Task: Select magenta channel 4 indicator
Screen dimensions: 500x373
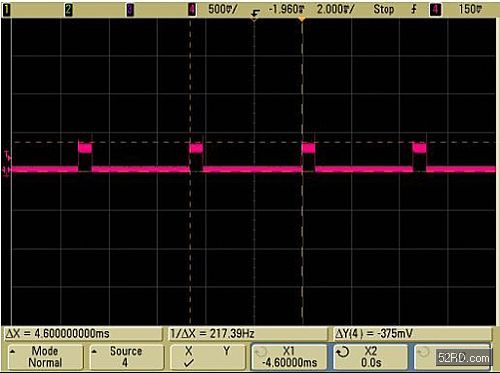Action: tap(192, 10)
